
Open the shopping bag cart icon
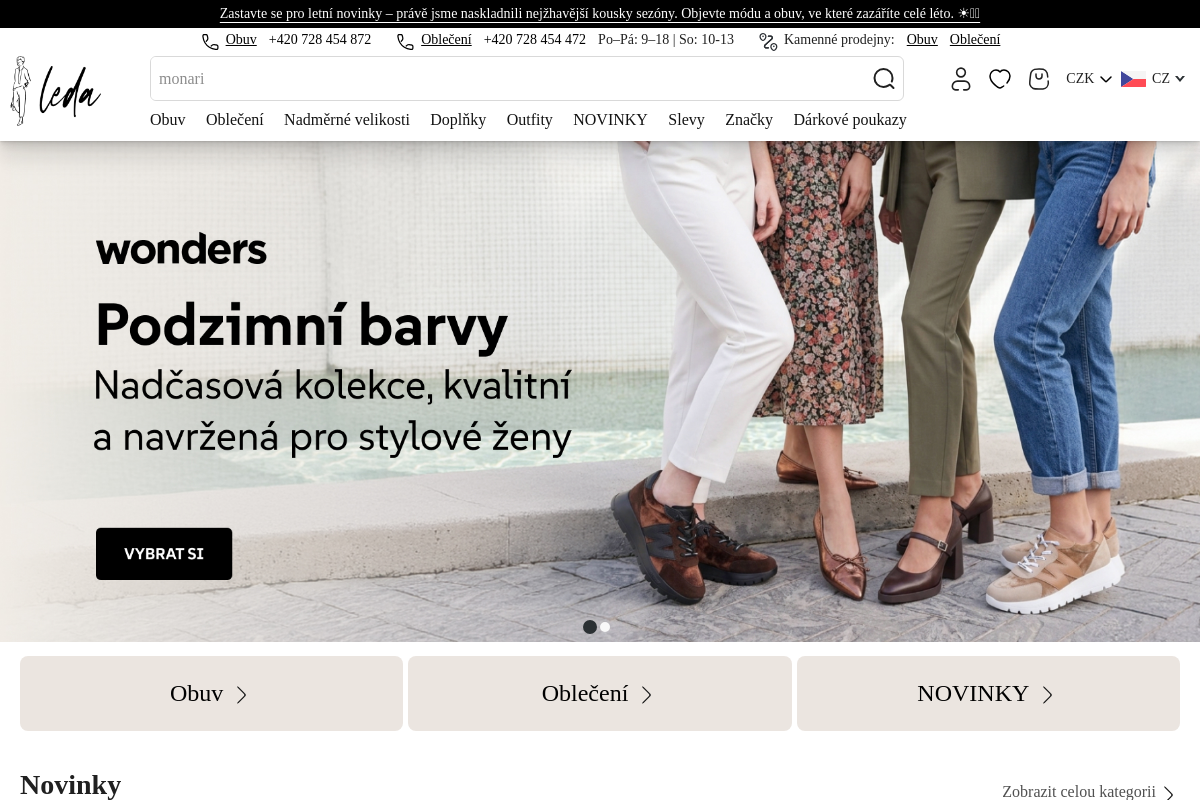(1039, 79)
